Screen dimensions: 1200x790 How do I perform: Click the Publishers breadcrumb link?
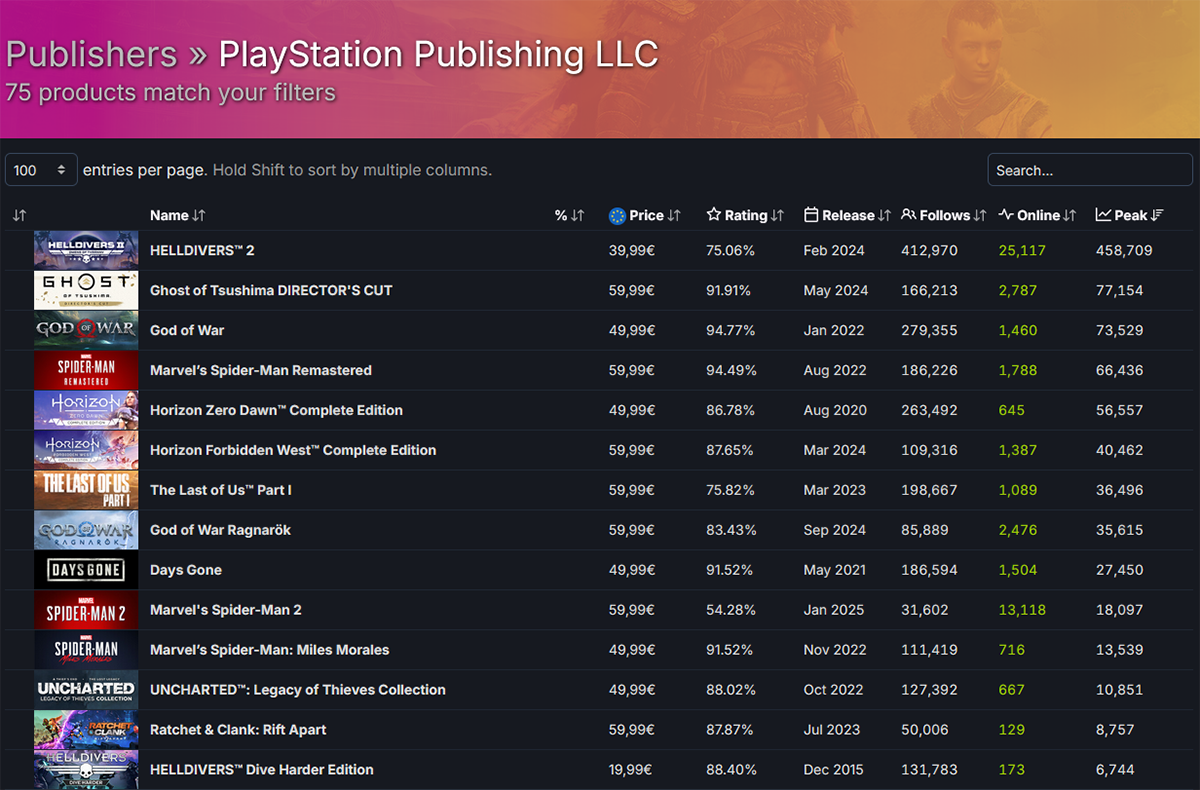pyautogui.click(x=91, y=54)
